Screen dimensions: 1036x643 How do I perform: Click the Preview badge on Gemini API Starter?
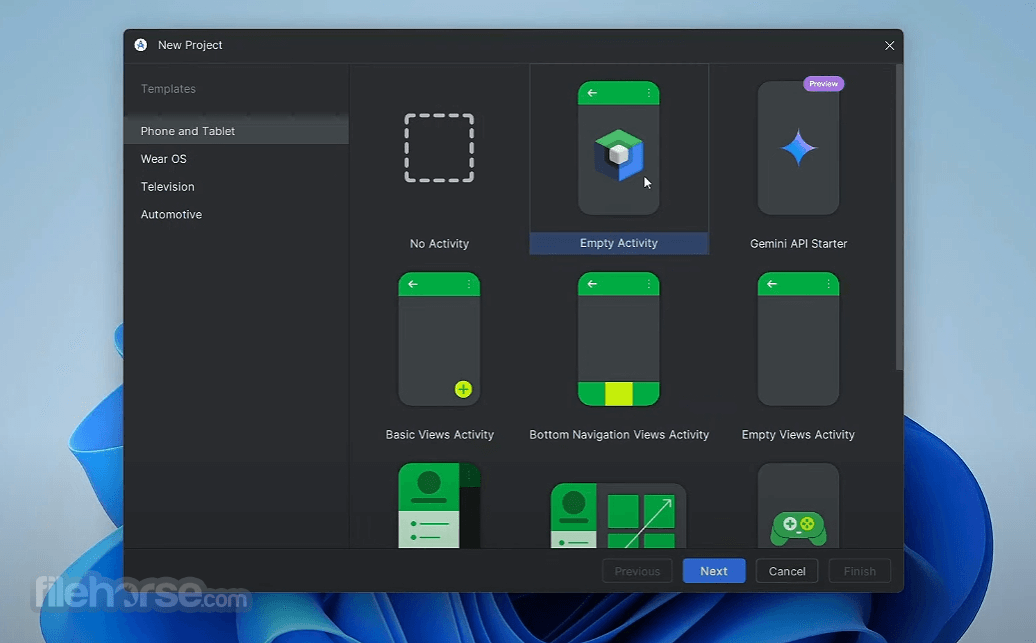click(x=823, y=84)
